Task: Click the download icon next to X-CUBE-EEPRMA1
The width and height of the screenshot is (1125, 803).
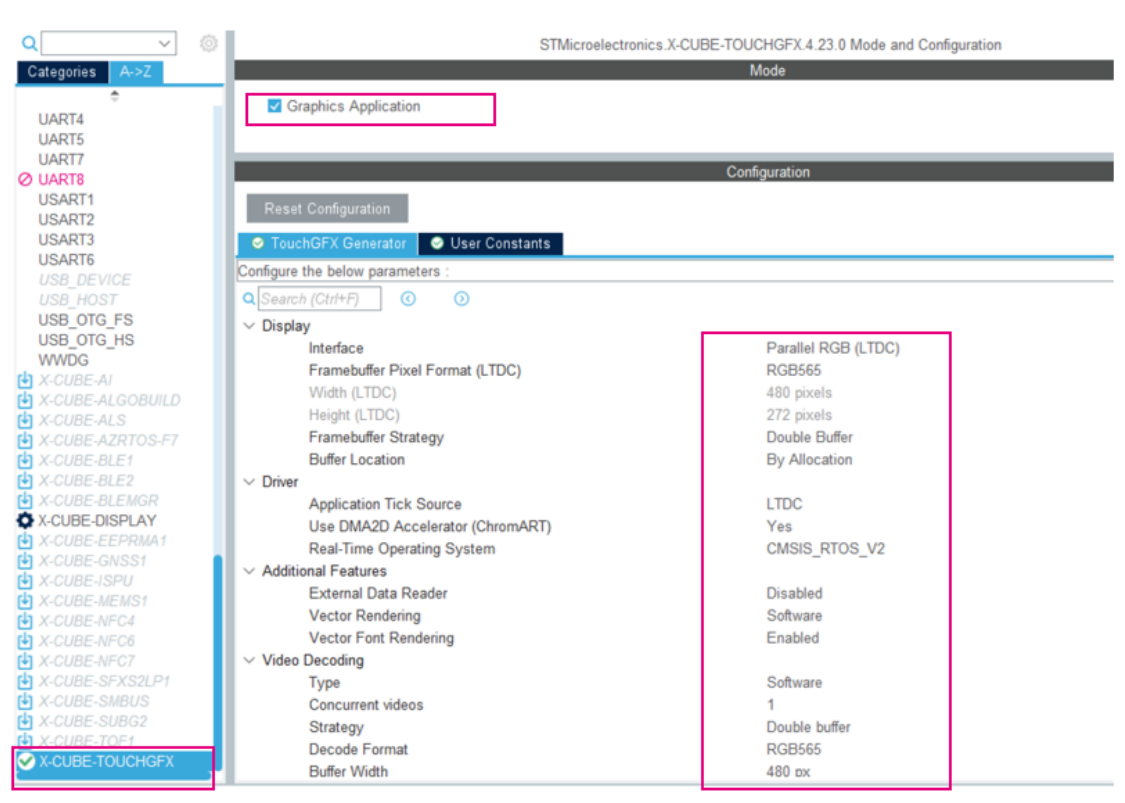Action: tap(25, 541)
